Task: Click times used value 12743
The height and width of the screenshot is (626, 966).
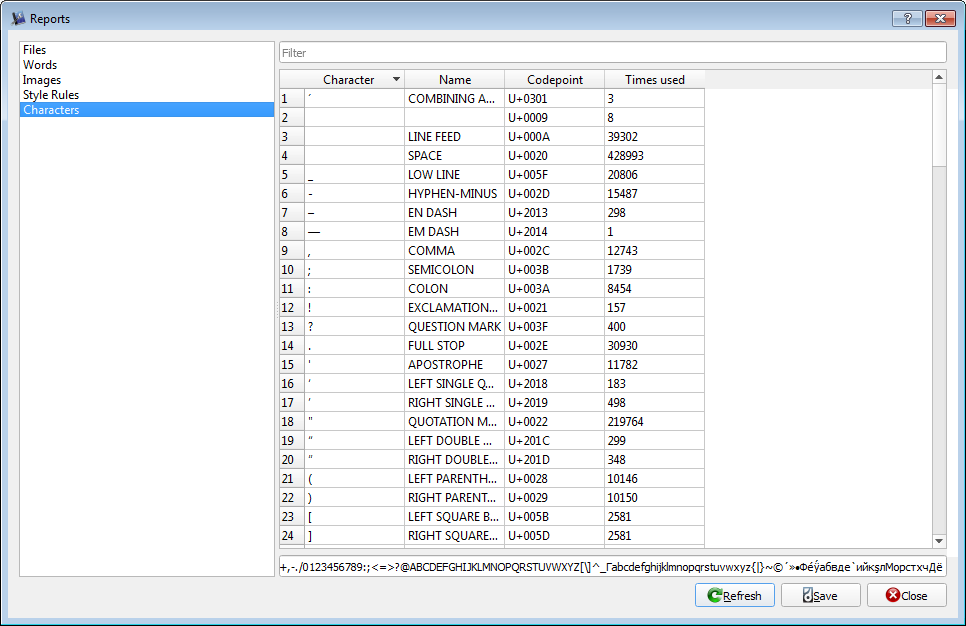Action: [654, 251]
